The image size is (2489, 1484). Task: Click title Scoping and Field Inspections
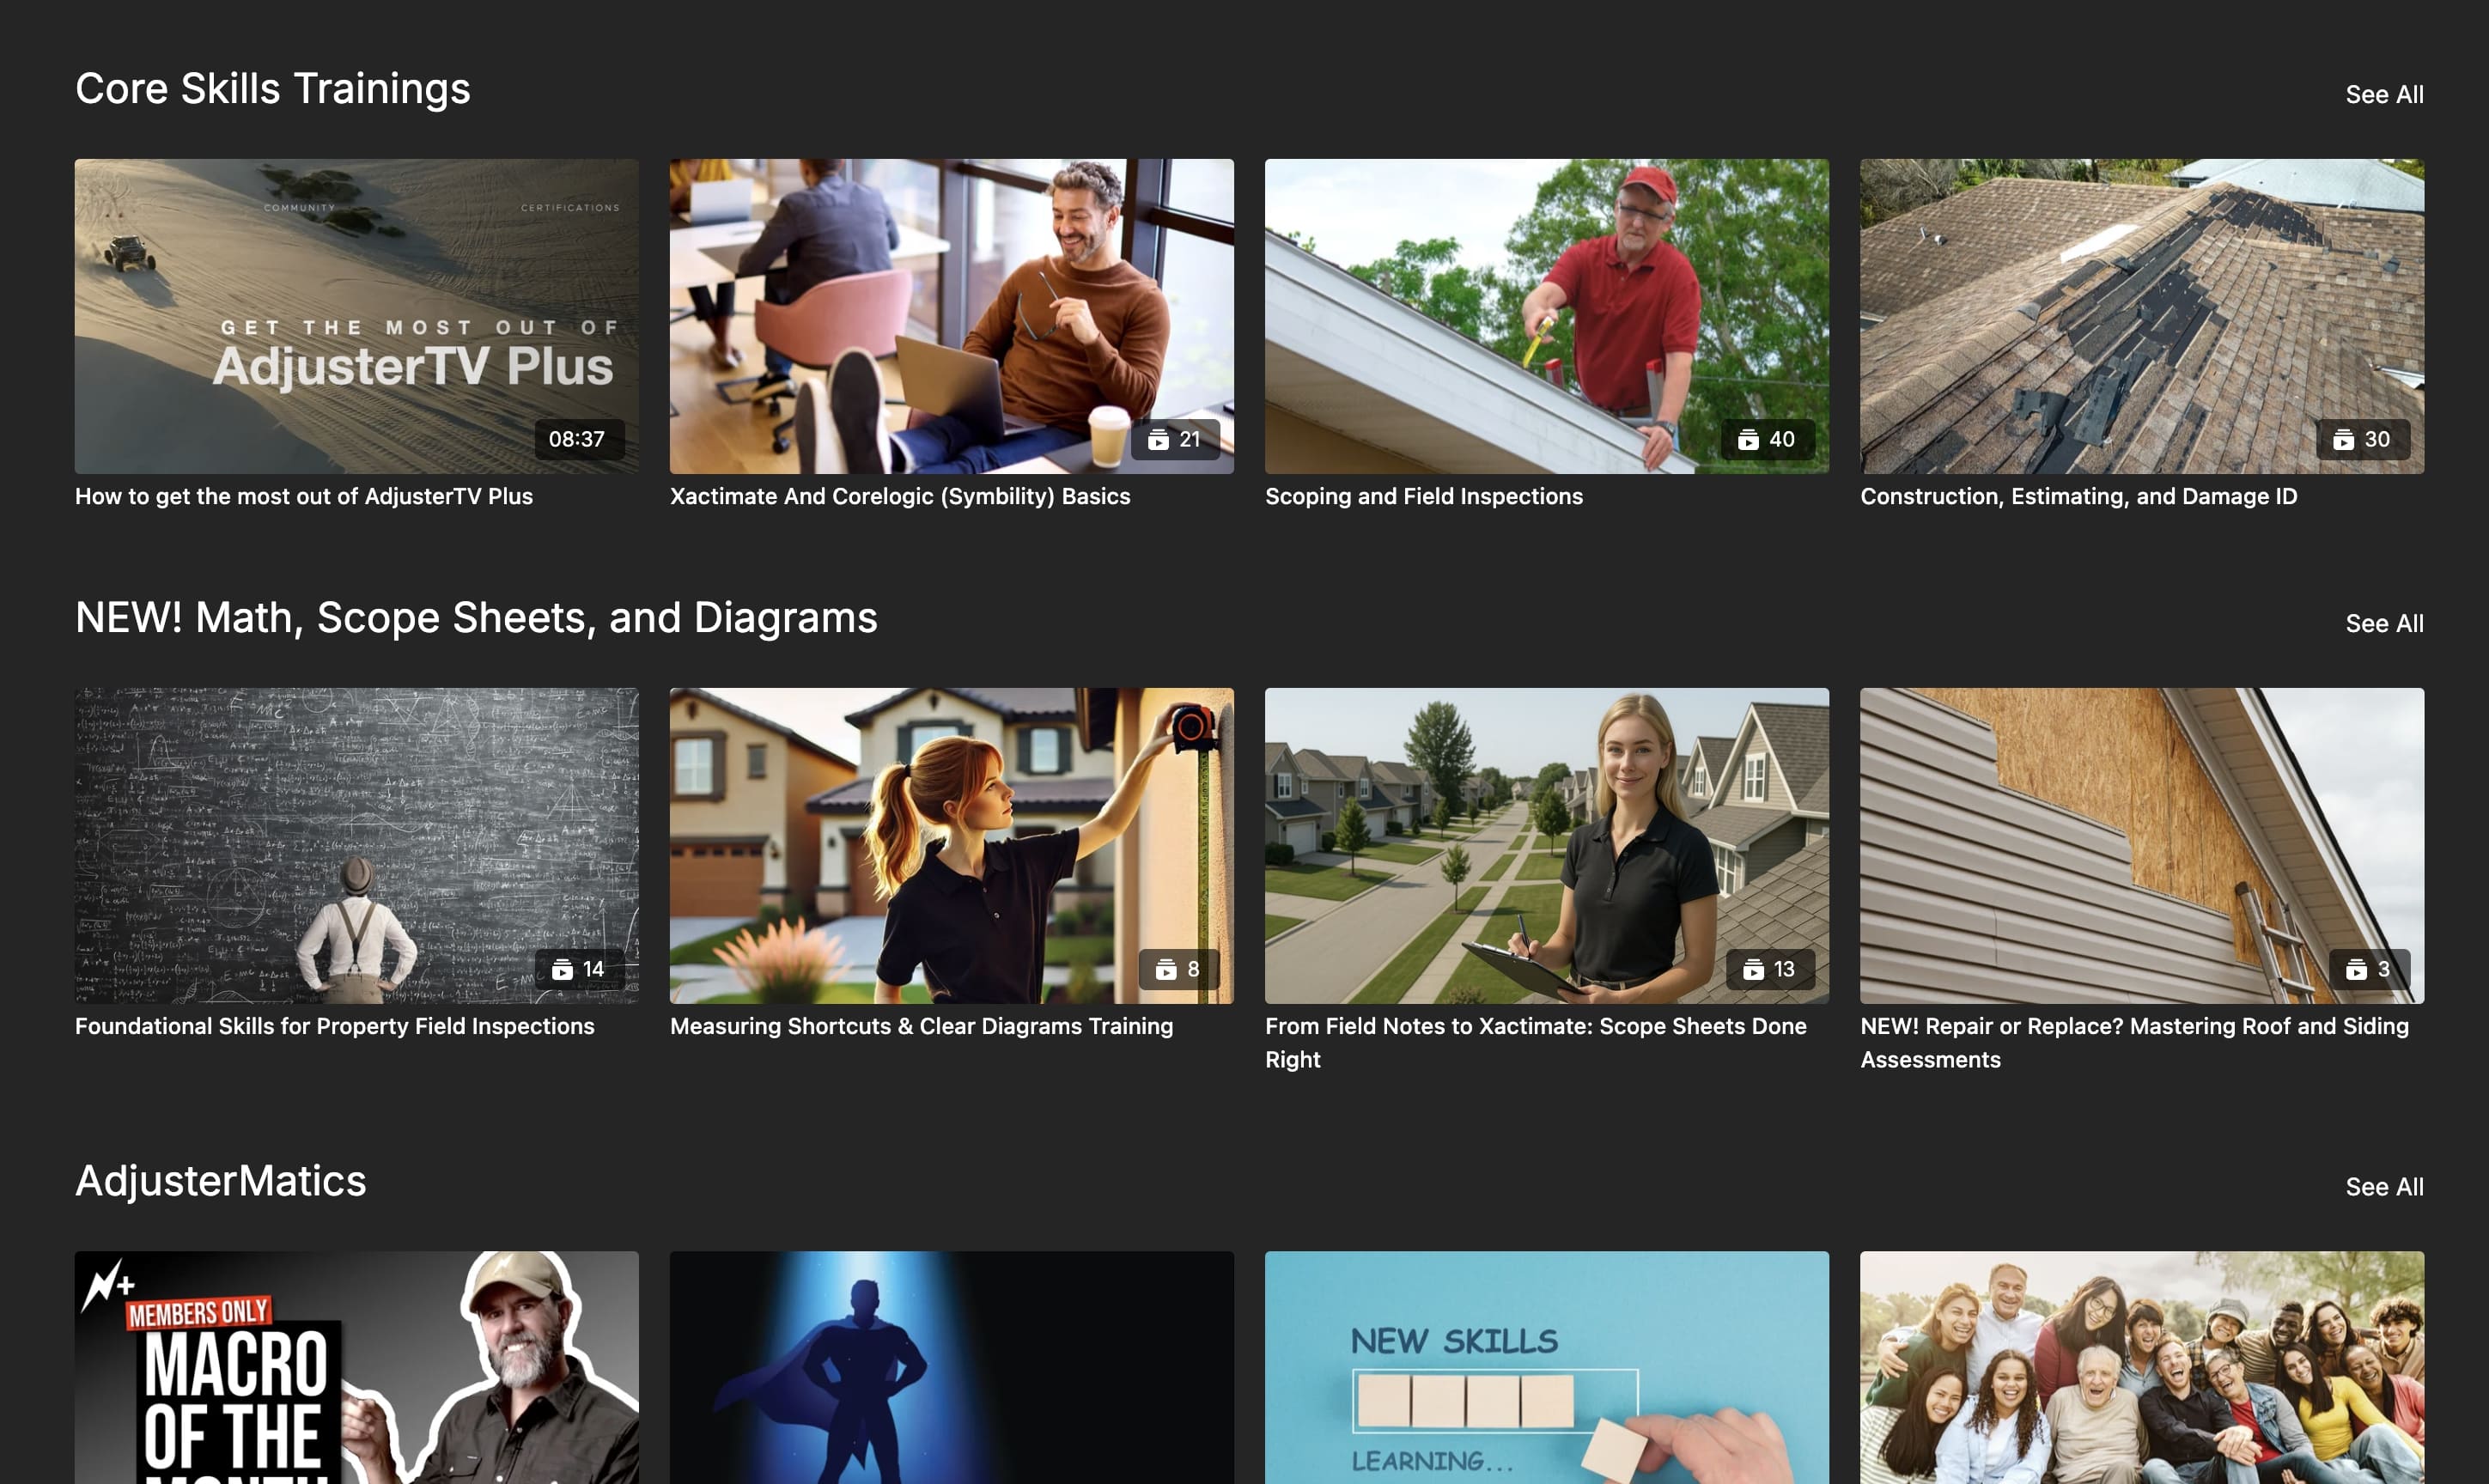coord(1424,496)
